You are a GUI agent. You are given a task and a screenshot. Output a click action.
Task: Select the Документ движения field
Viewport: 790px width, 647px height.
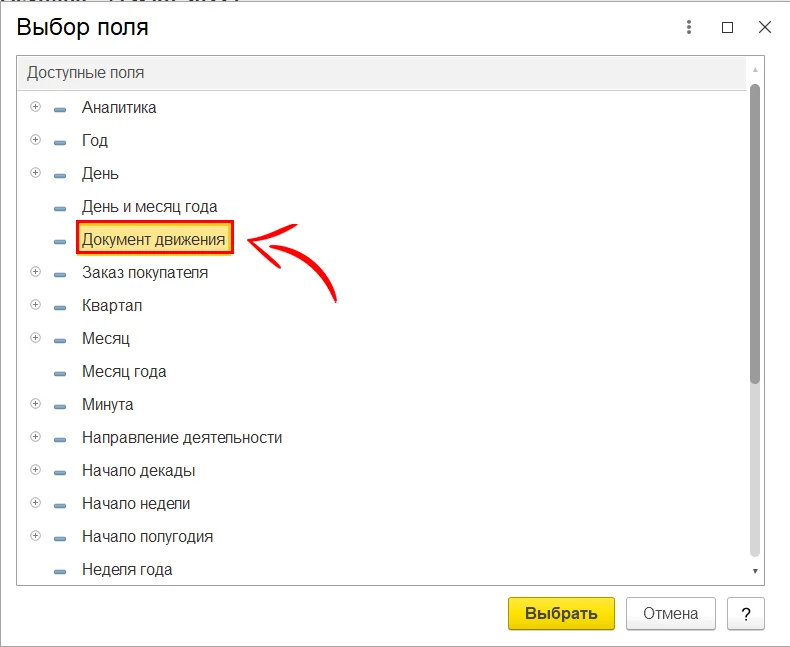[153, 240]
